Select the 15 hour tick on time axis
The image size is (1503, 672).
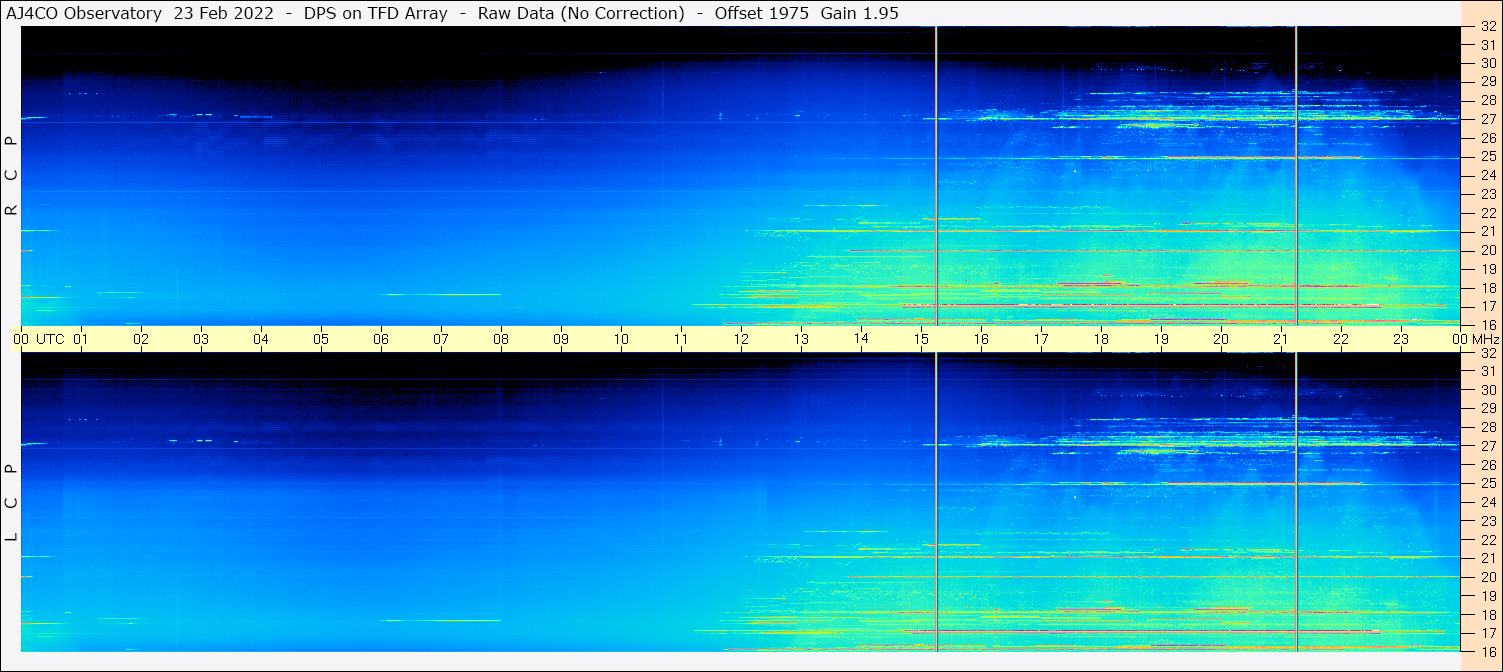pyautogui.click(x=921, y=339)
